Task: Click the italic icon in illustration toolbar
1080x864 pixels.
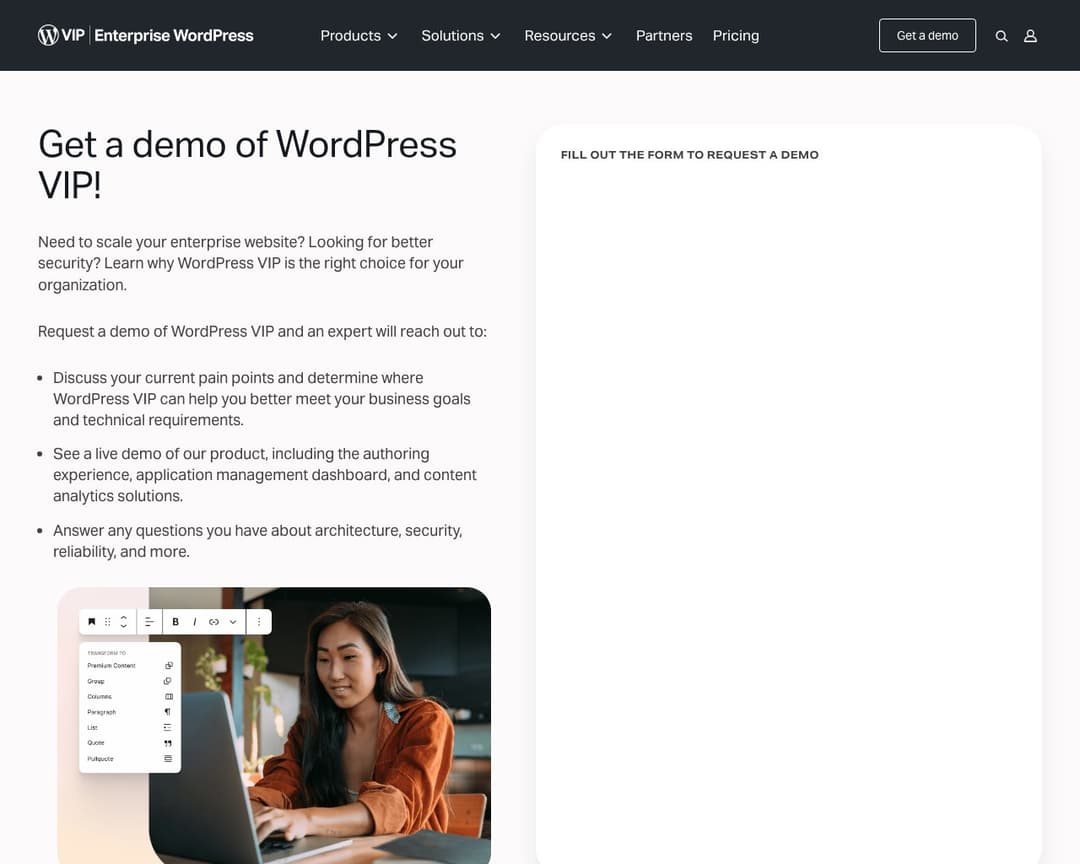Action: 194,622
